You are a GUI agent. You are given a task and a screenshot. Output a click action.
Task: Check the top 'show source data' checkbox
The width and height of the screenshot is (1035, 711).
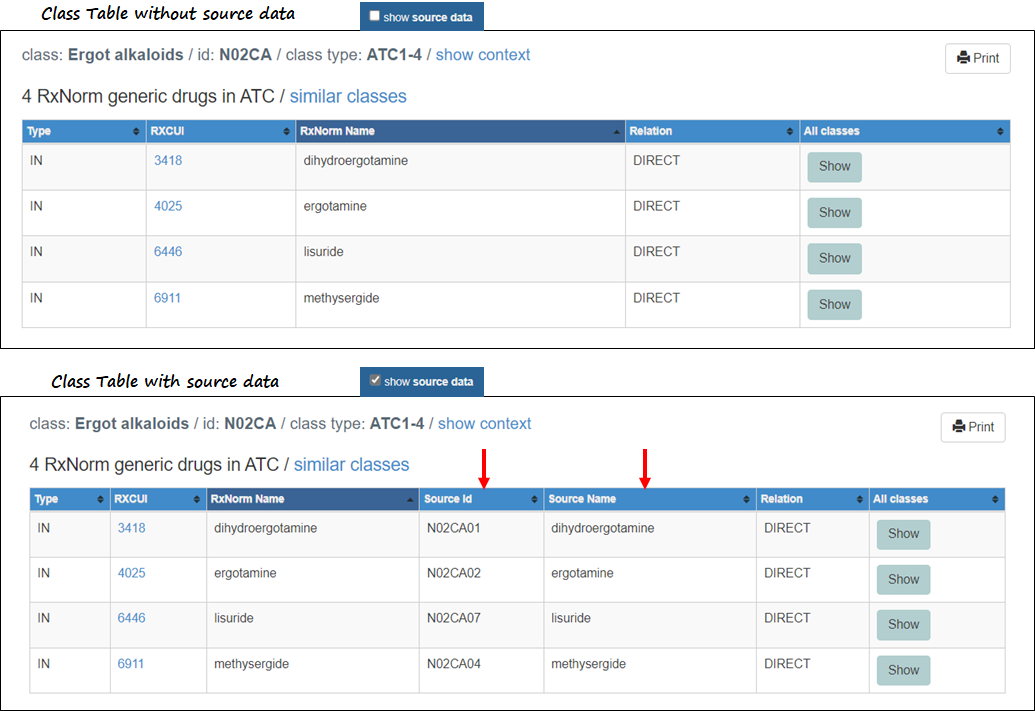(x=374, y=17)
